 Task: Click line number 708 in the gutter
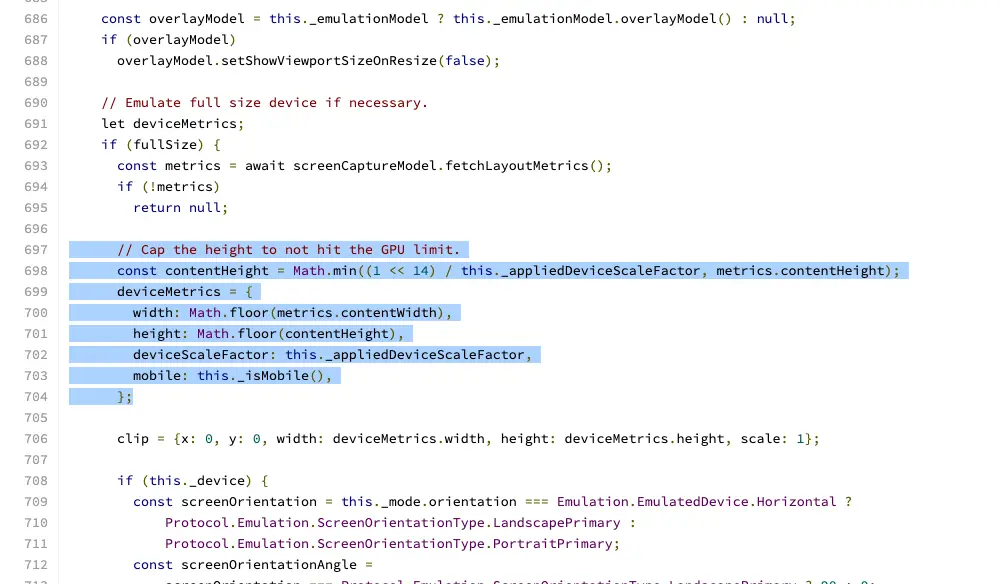click(x=36, y=481)
